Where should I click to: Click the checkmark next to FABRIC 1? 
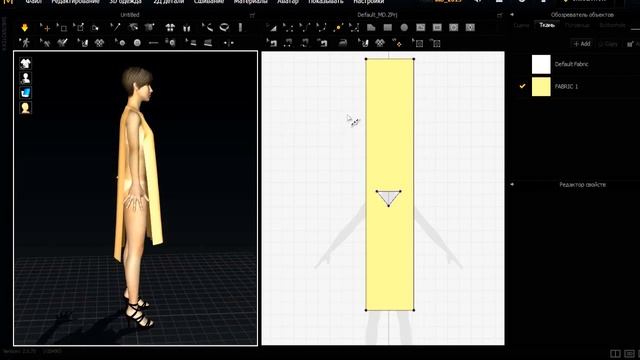pyautogui.click(x=522, y=86)
